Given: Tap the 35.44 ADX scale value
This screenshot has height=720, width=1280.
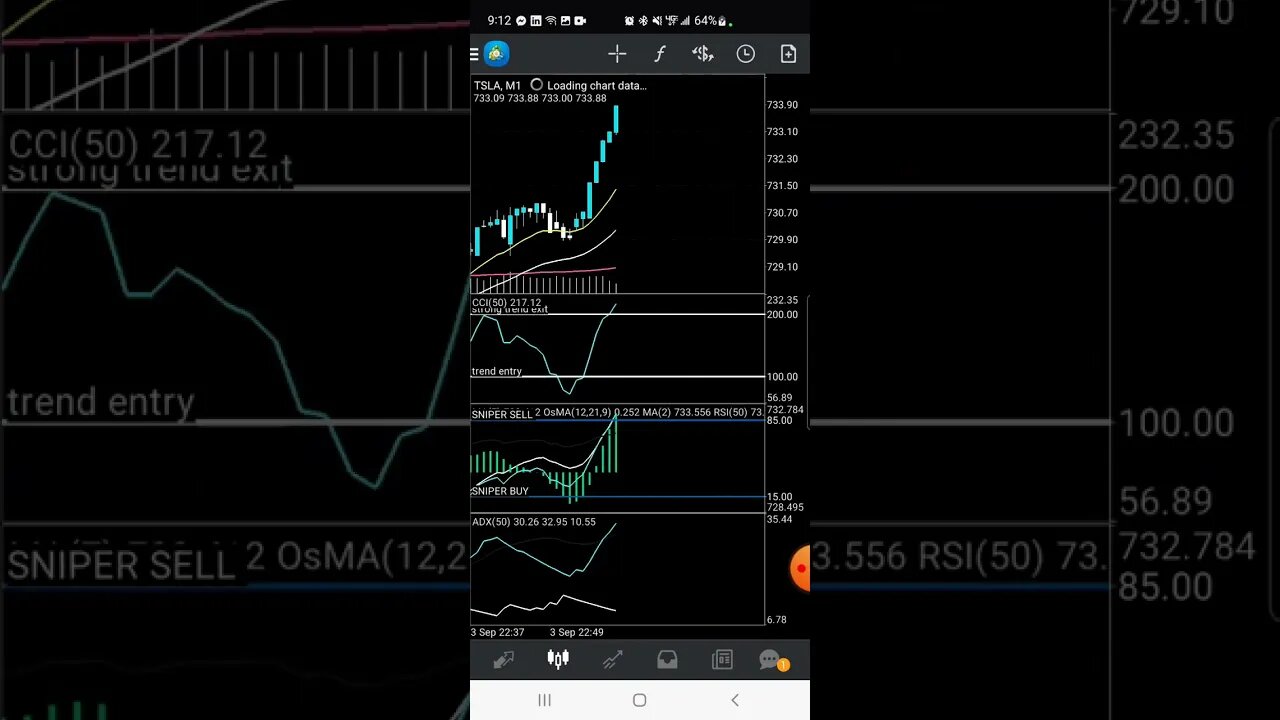Looking at the screenshot, I should 779,519.
